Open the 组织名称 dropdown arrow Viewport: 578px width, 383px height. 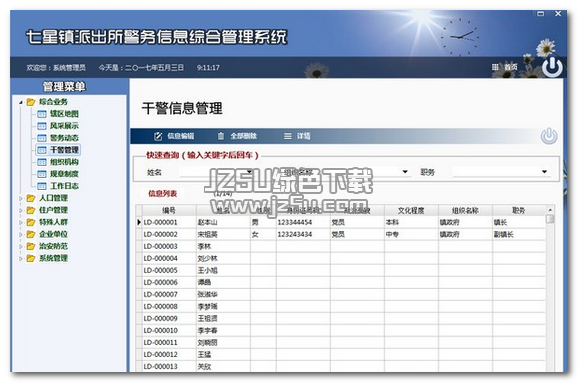tap(405, 172)
